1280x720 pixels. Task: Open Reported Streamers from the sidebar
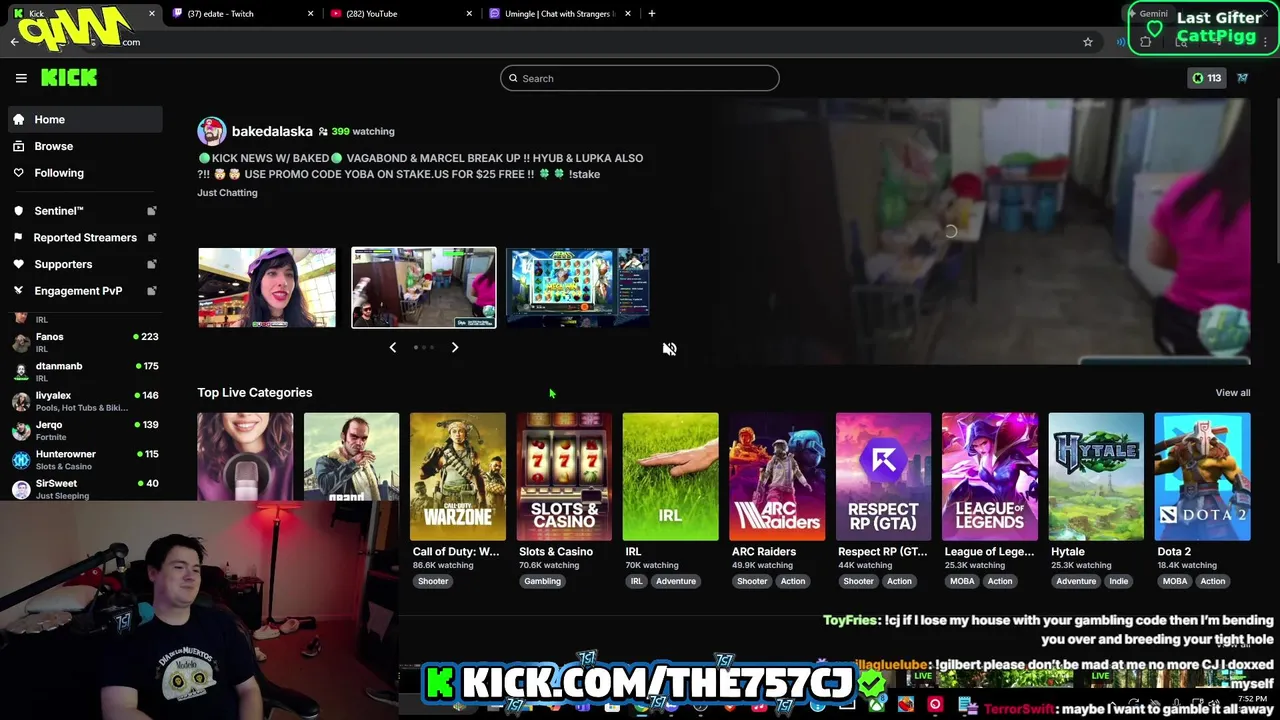click(x=85, y=237)
